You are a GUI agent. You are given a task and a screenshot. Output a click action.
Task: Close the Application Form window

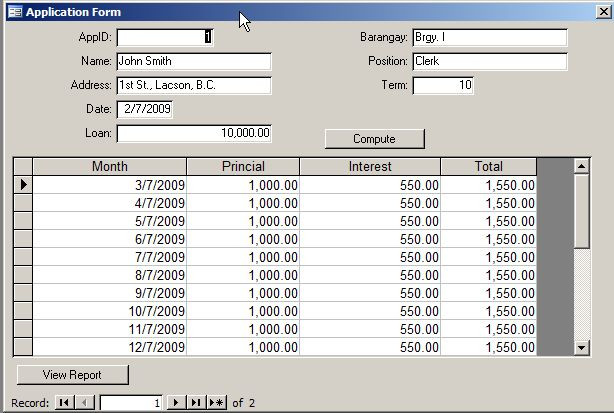602,12
